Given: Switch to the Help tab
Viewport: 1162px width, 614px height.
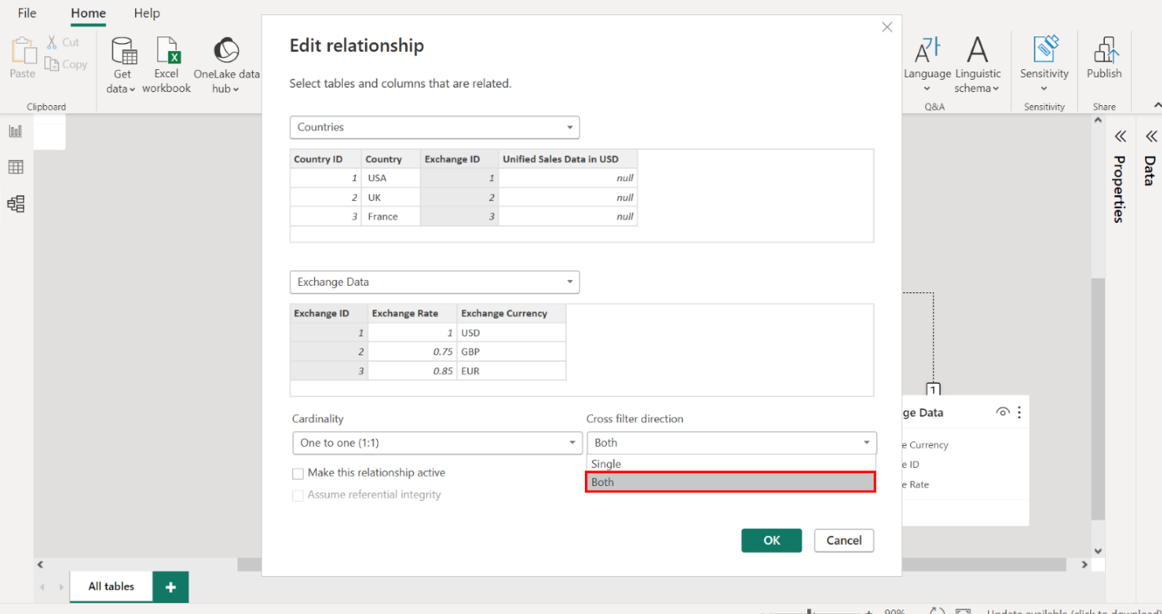Looking at the screenshot, I should tap(146, 13).
